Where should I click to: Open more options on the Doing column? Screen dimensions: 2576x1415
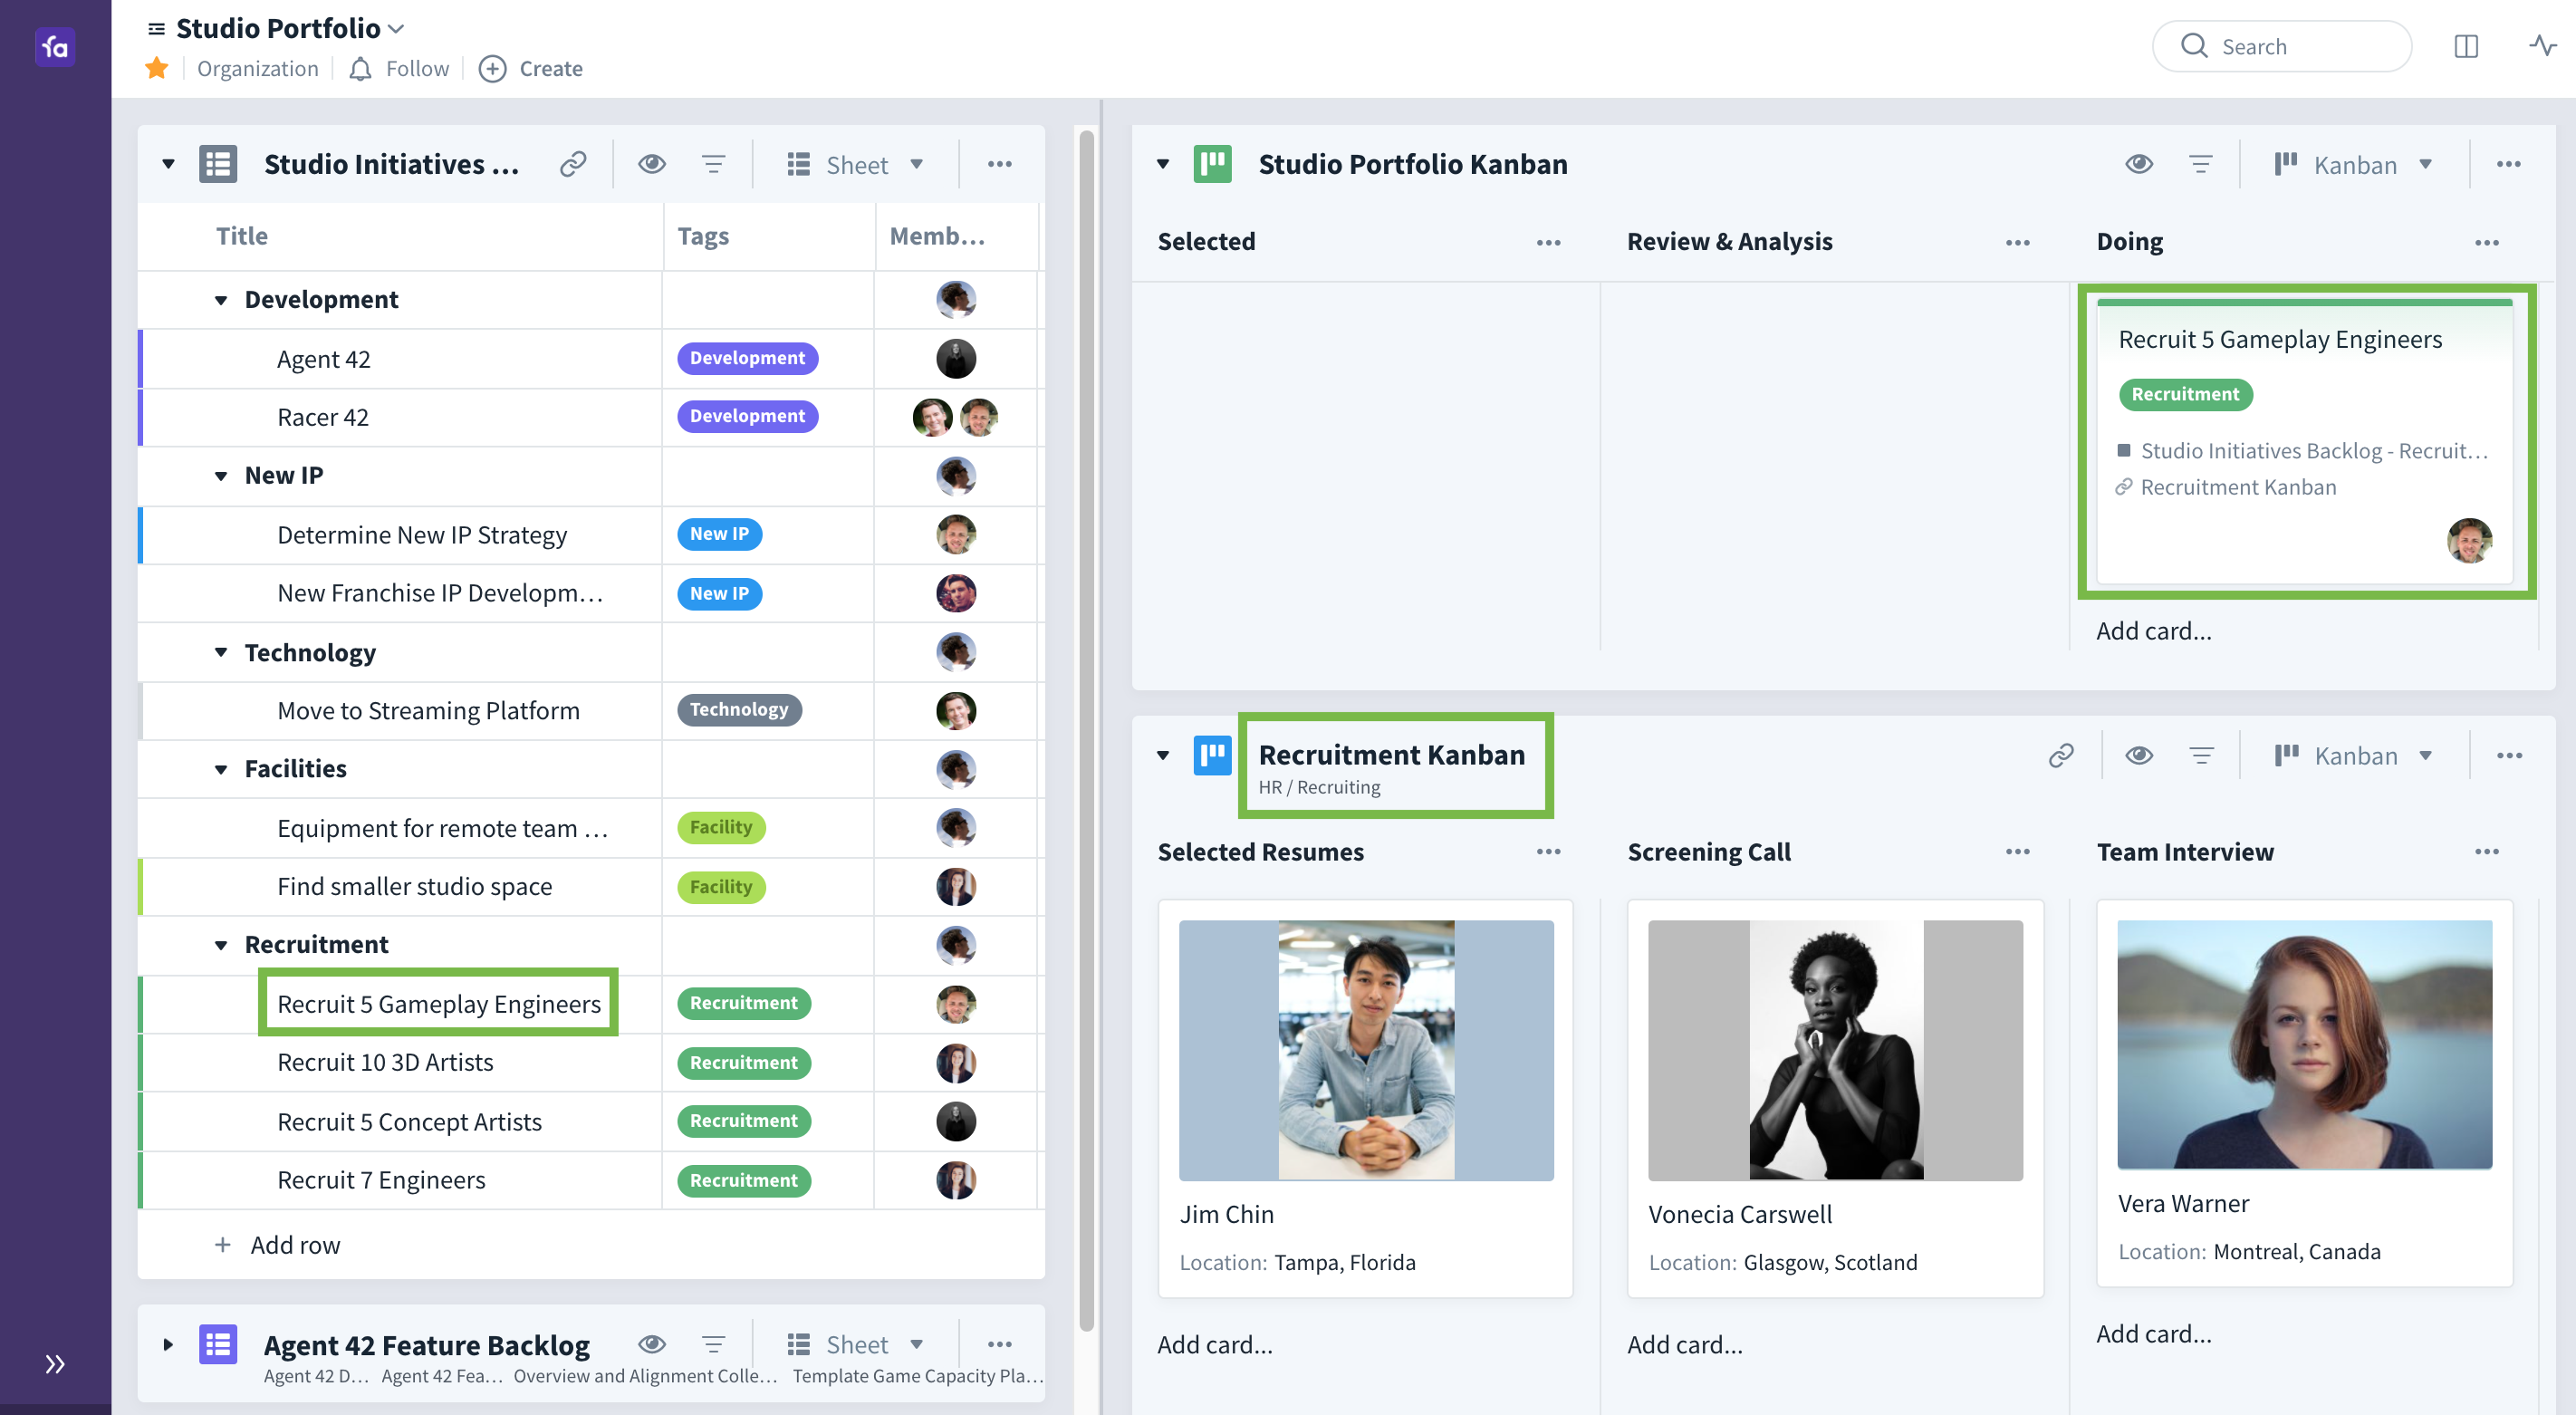(x=2487, y=241)
